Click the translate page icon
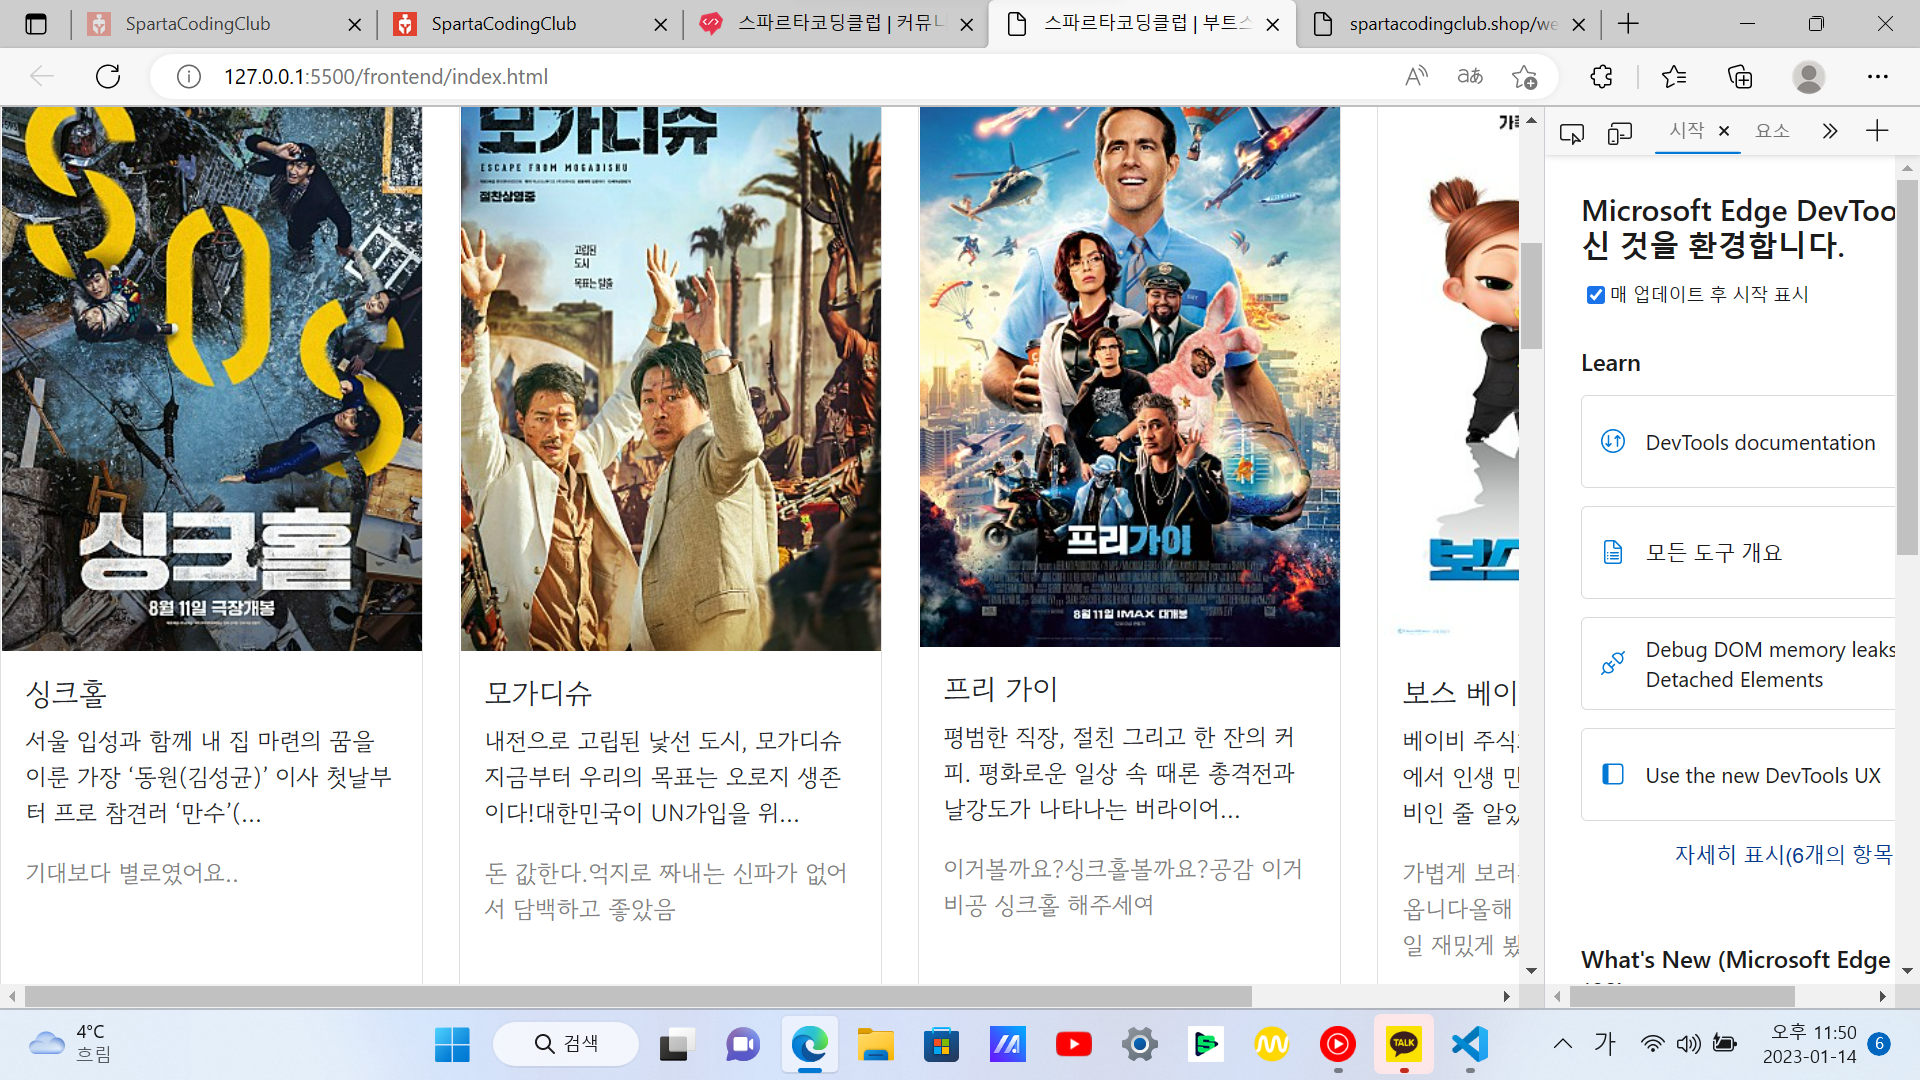Viewport: 1920px width, 1080px height. tap(1470, 76)
